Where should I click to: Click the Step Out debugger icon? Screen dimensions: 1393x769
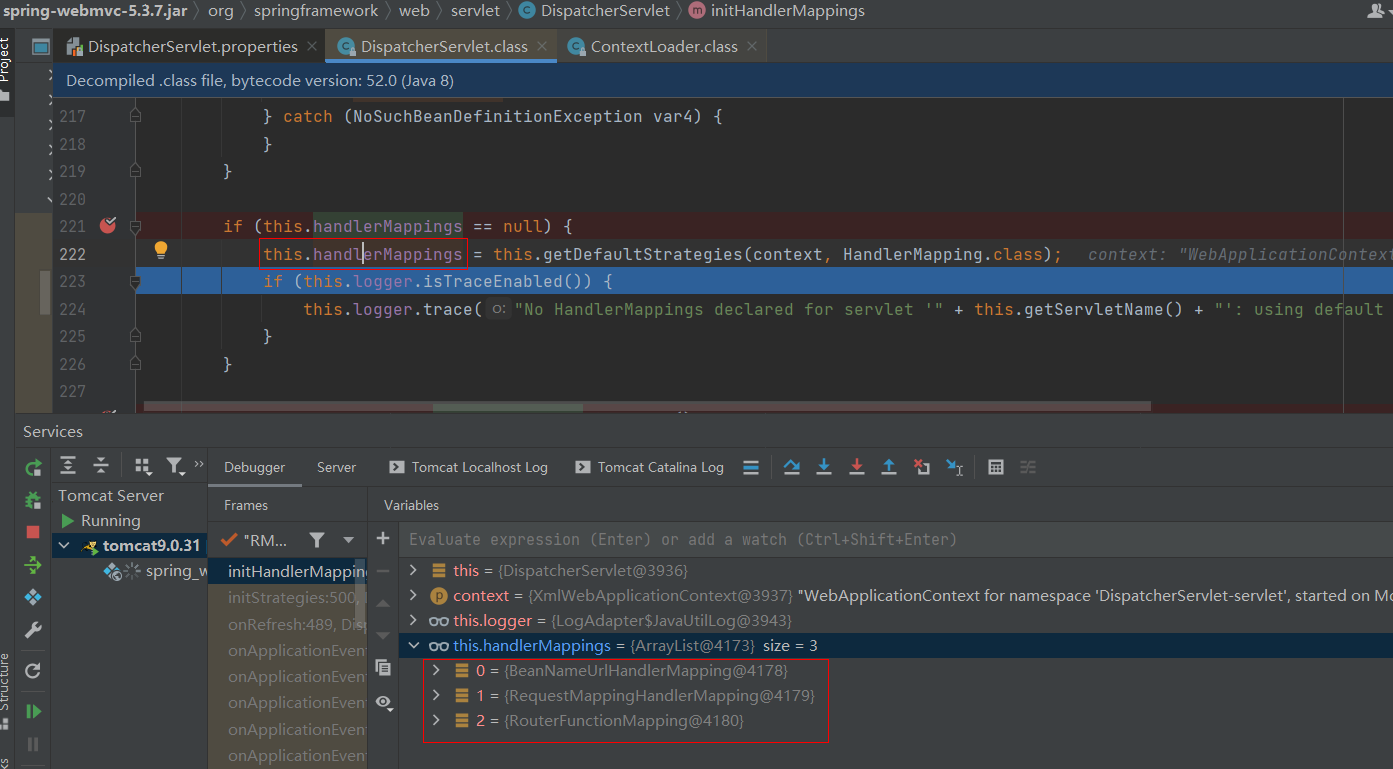pos(889,467)
